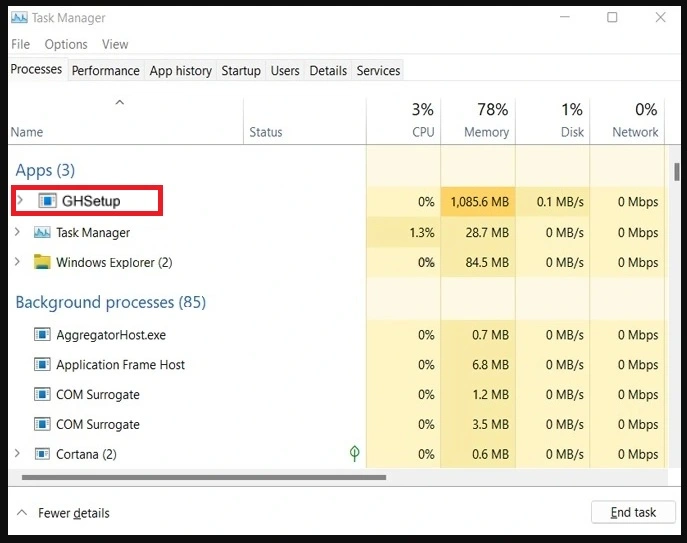
Task: Click the Application Frame Host icon
Action: click(x=42, y=365)
